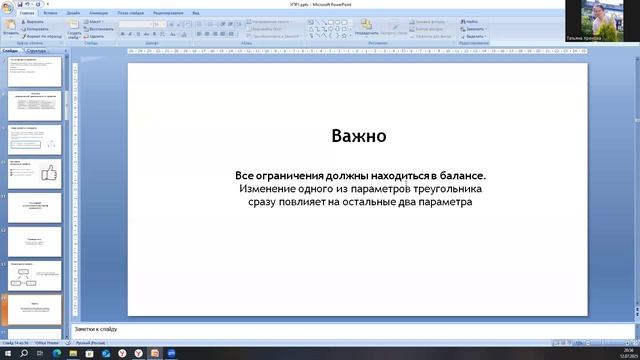The image size is (640, 360).
Task: Open Change Case (Aa) menu
Action: point(173,34)
